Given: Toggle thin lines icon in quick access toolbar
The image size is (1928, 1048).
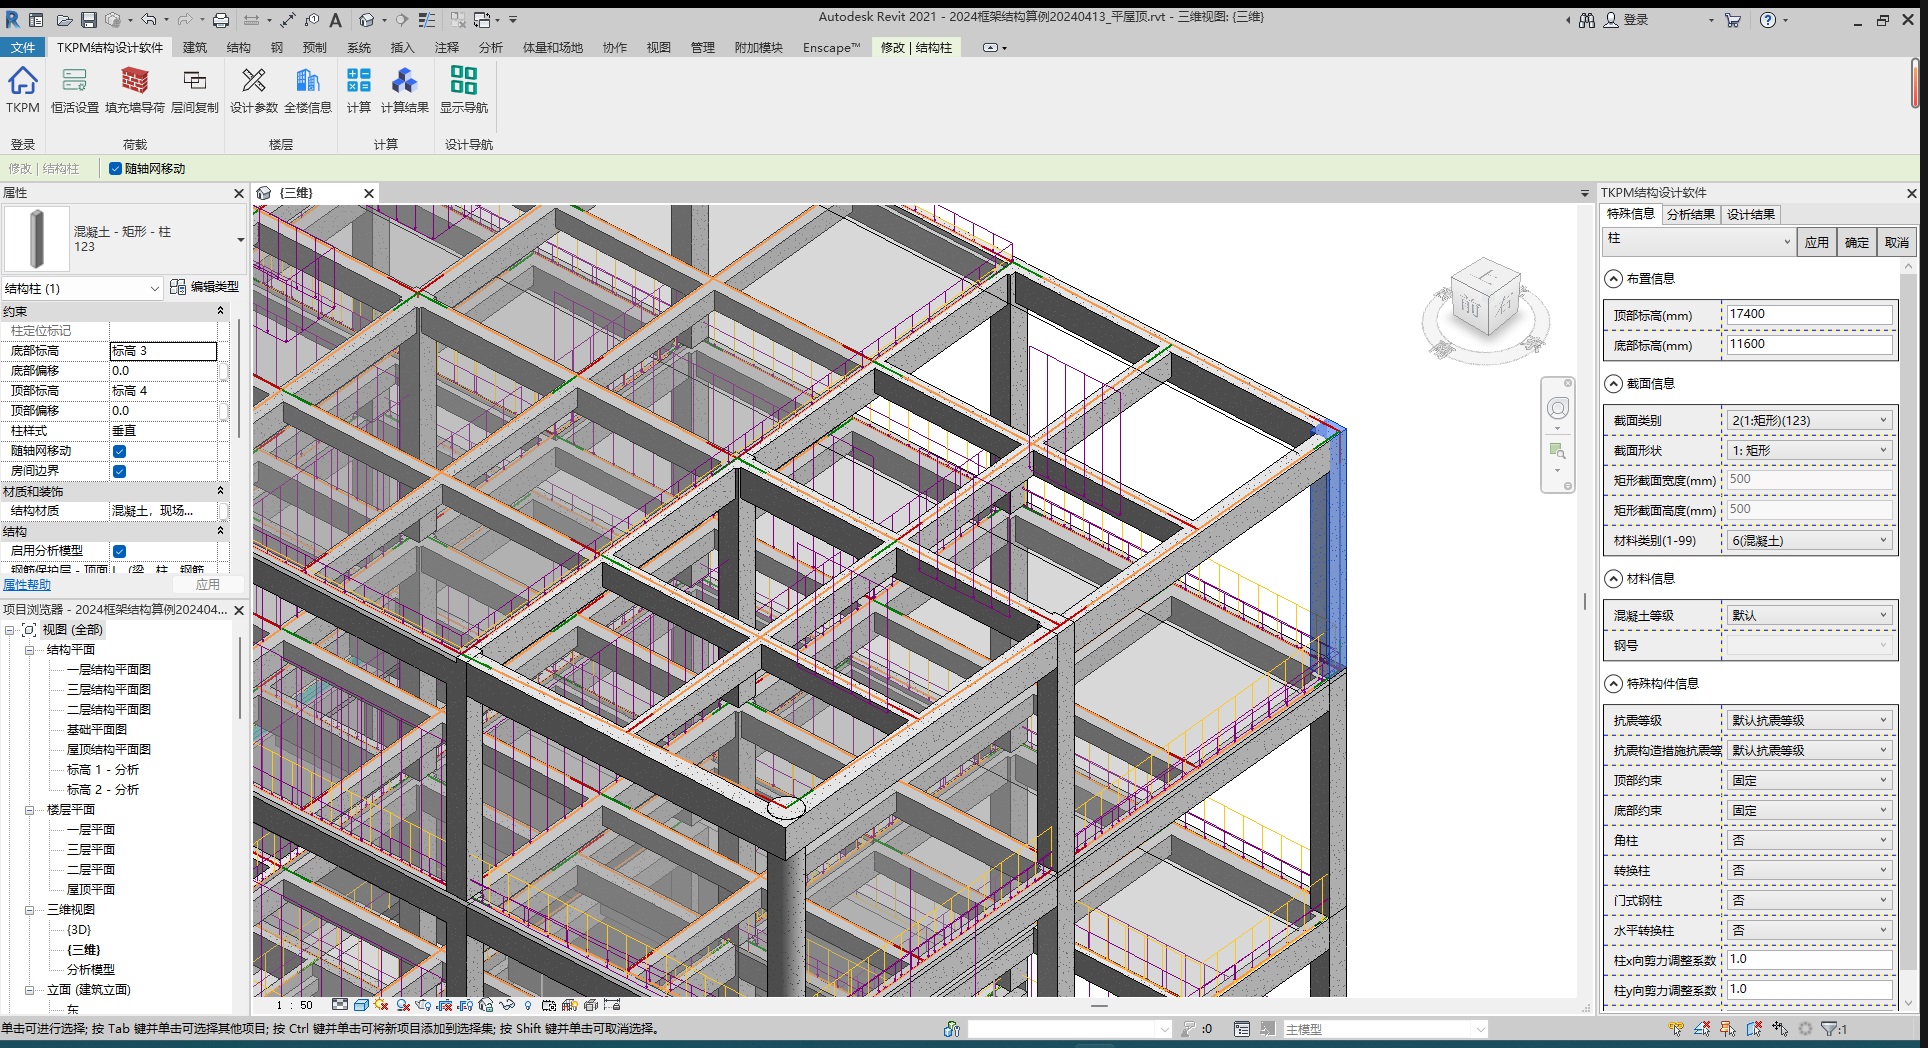Looking at the screenshot, I should pos(426,20).
